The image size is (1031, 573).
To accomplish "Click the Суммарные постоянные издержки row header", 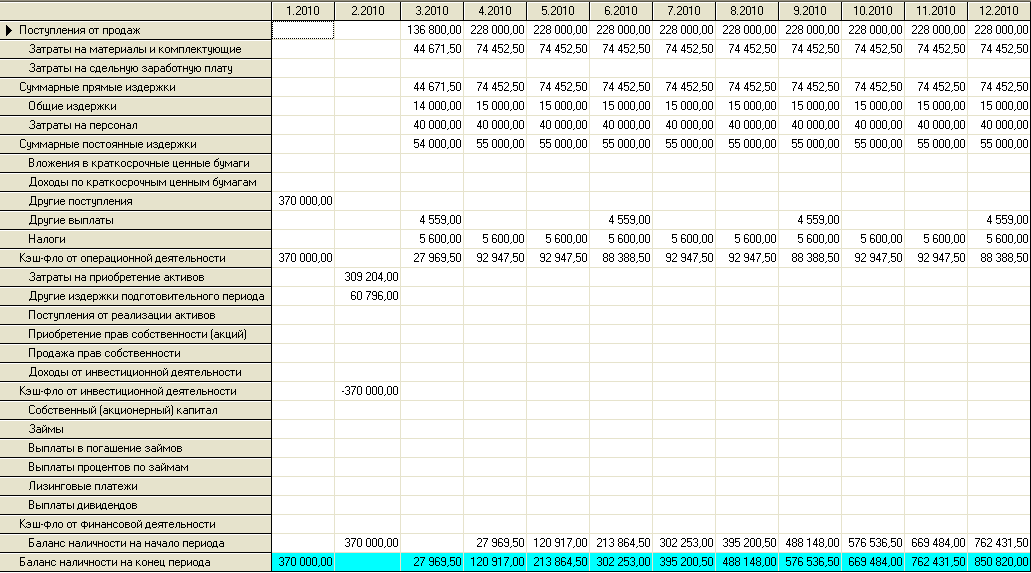I will coord(135,145).
